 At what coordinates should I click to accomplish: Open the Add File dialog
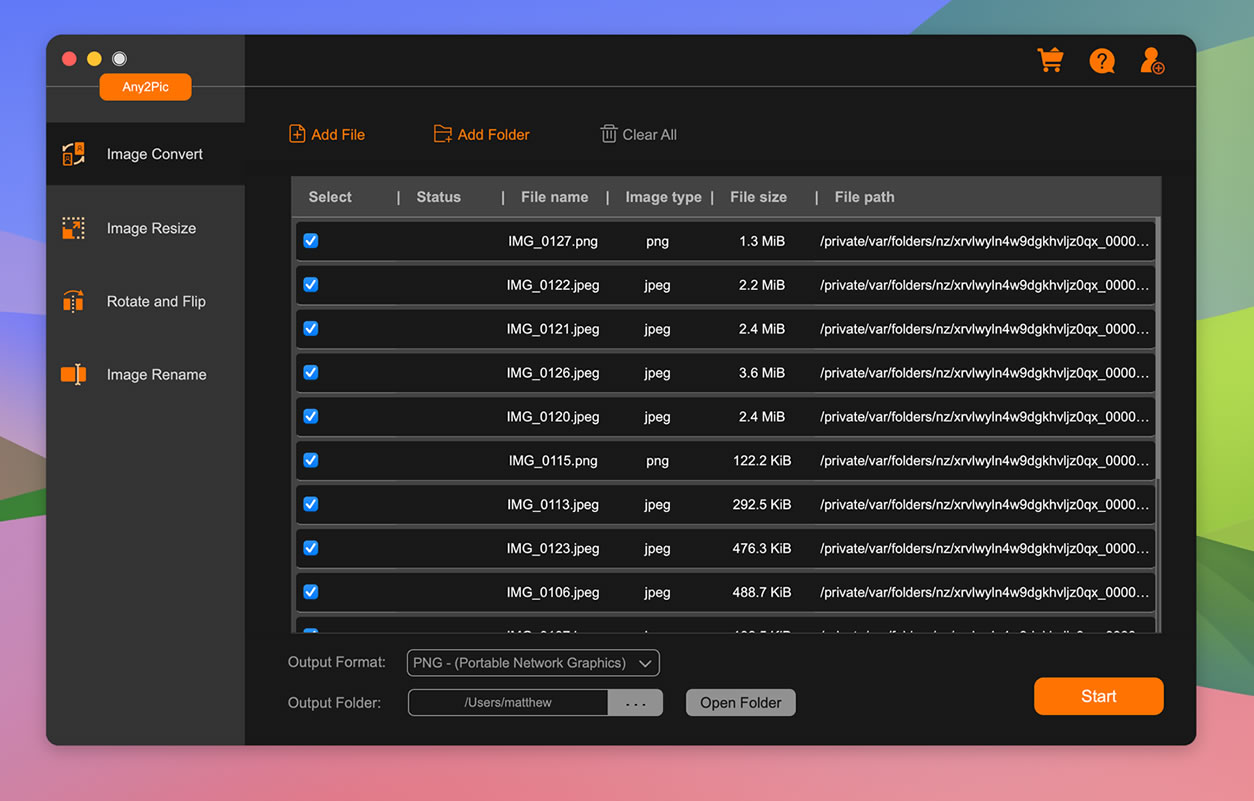325,134
